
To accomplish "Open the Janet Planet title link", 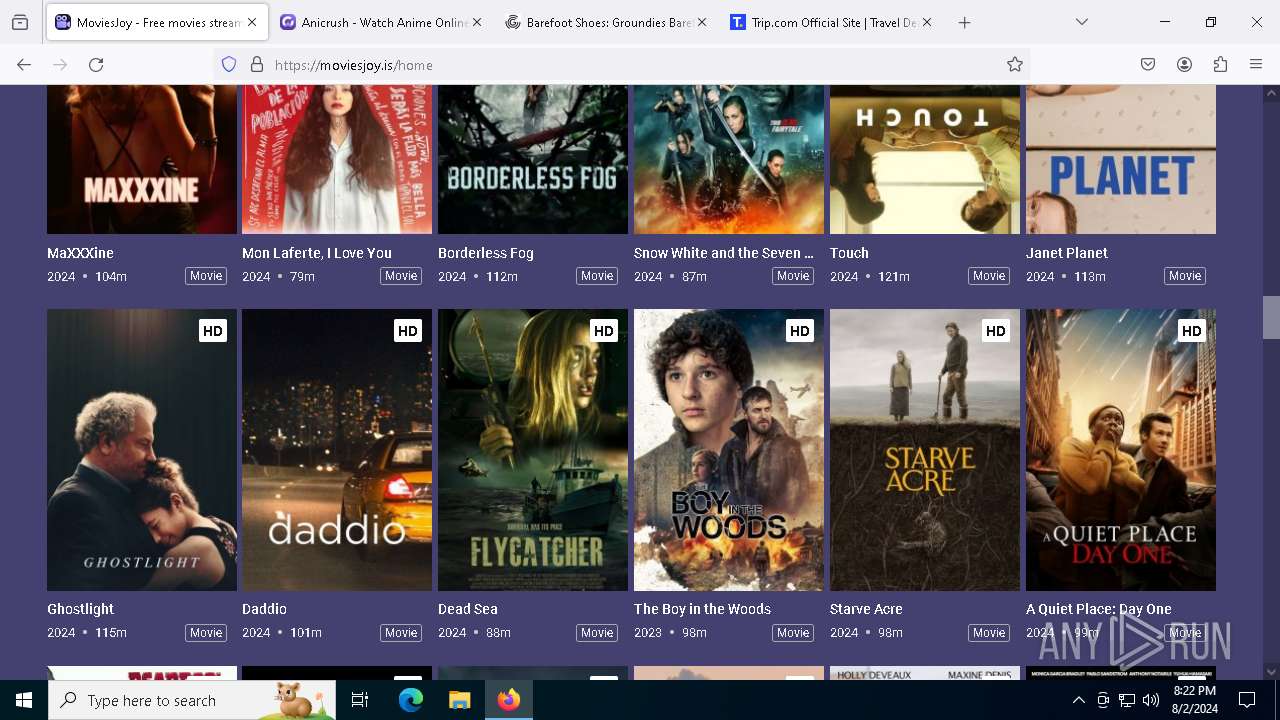I will click(1067, 253).
